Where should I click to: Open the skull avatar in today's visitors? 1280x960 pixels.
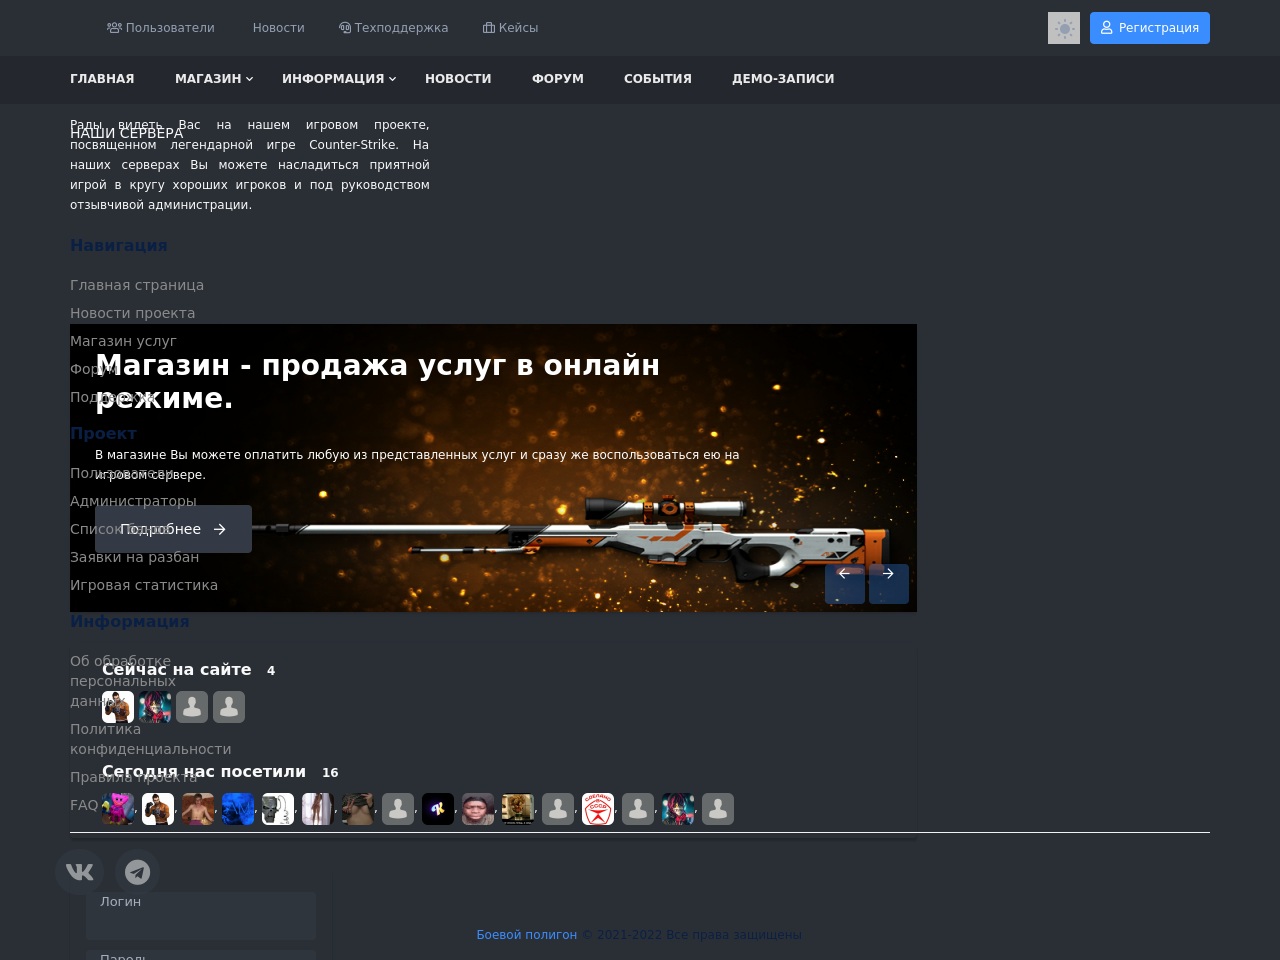(x=278, y=809)
